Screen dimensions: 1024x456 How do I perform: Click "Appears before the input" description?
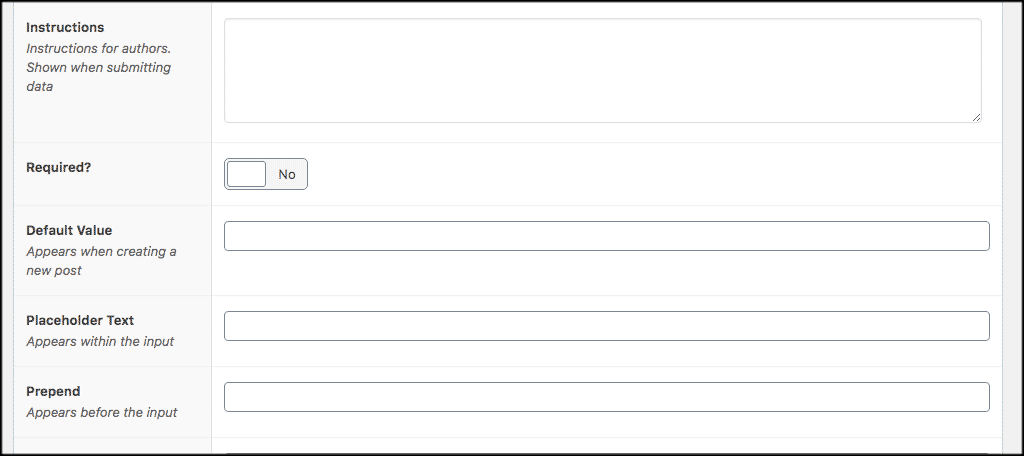(102, 412)
